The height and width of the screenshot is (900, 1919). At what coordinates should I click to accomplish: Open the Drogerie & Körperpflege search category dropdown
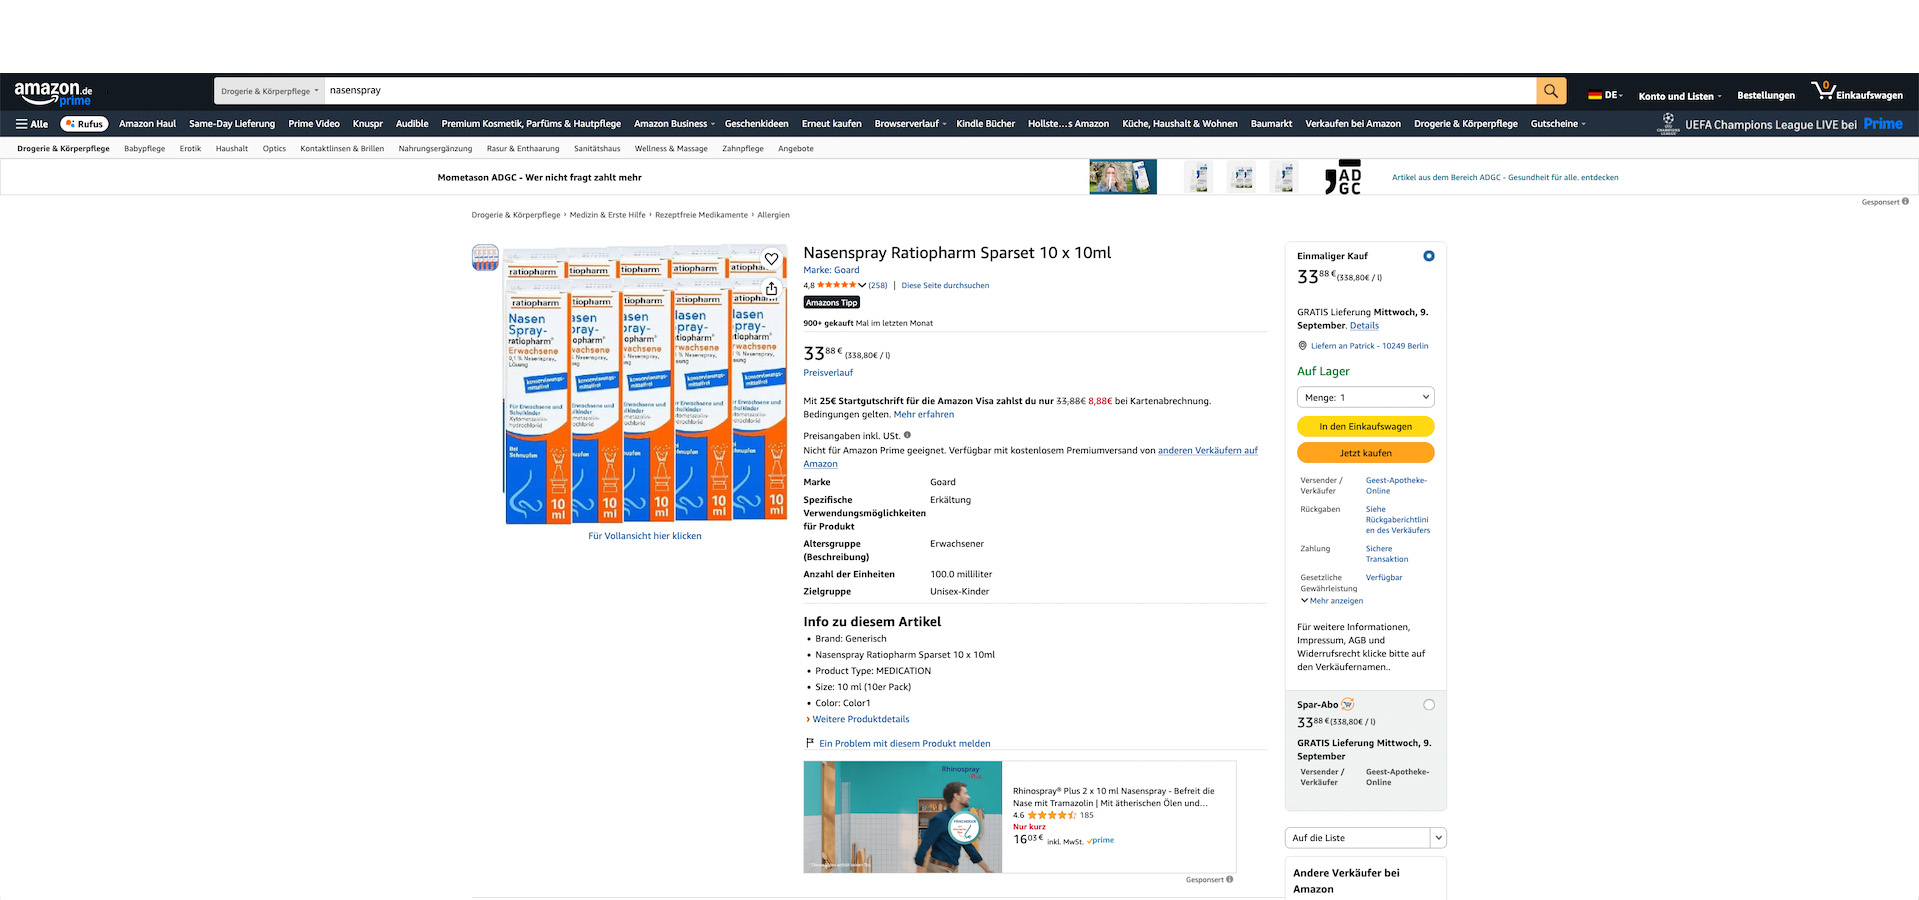269,91
